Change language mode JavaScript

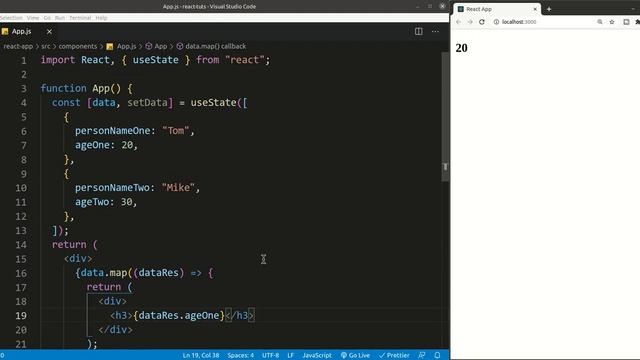click(x=317, y=356)
